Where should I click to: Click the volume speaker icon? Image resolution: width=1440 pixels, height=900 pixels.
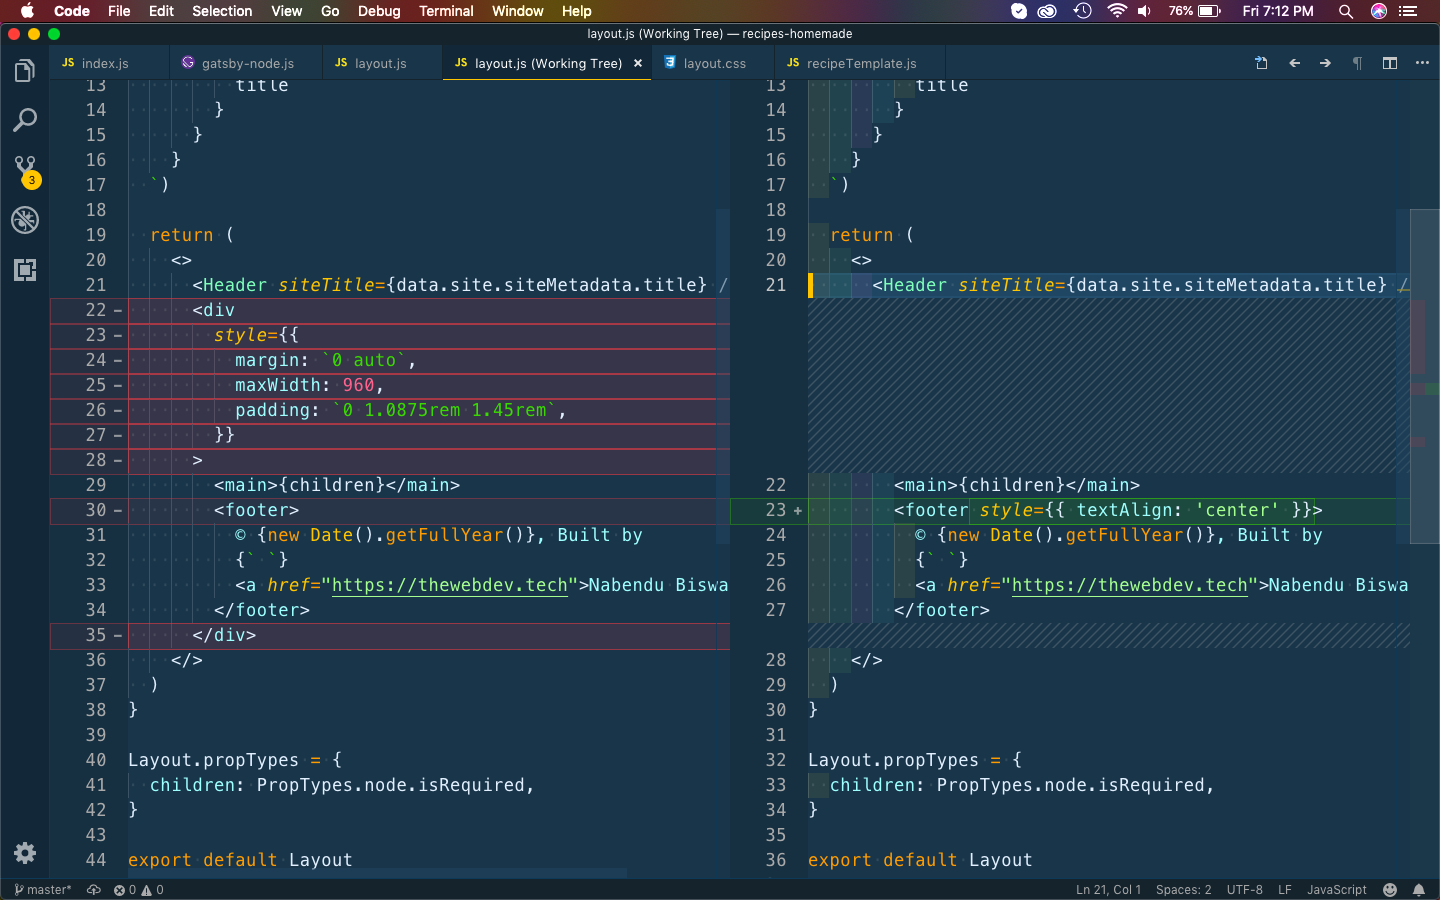click(x=1144, y=11)
